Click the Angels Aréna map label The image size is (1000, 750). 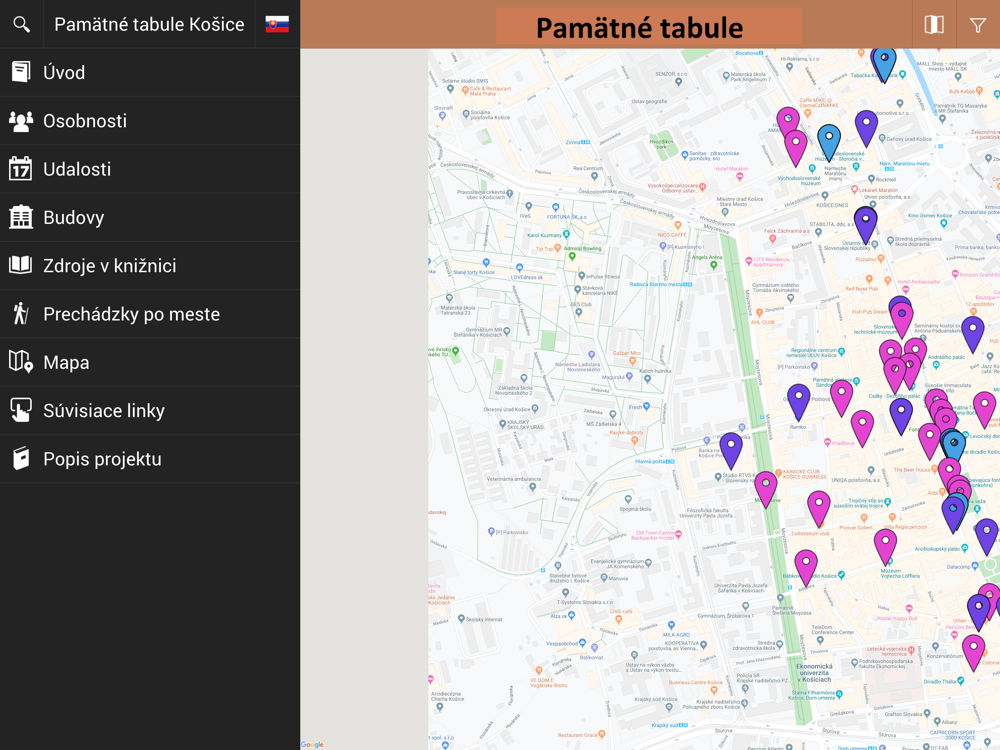[x=707, y=258]
